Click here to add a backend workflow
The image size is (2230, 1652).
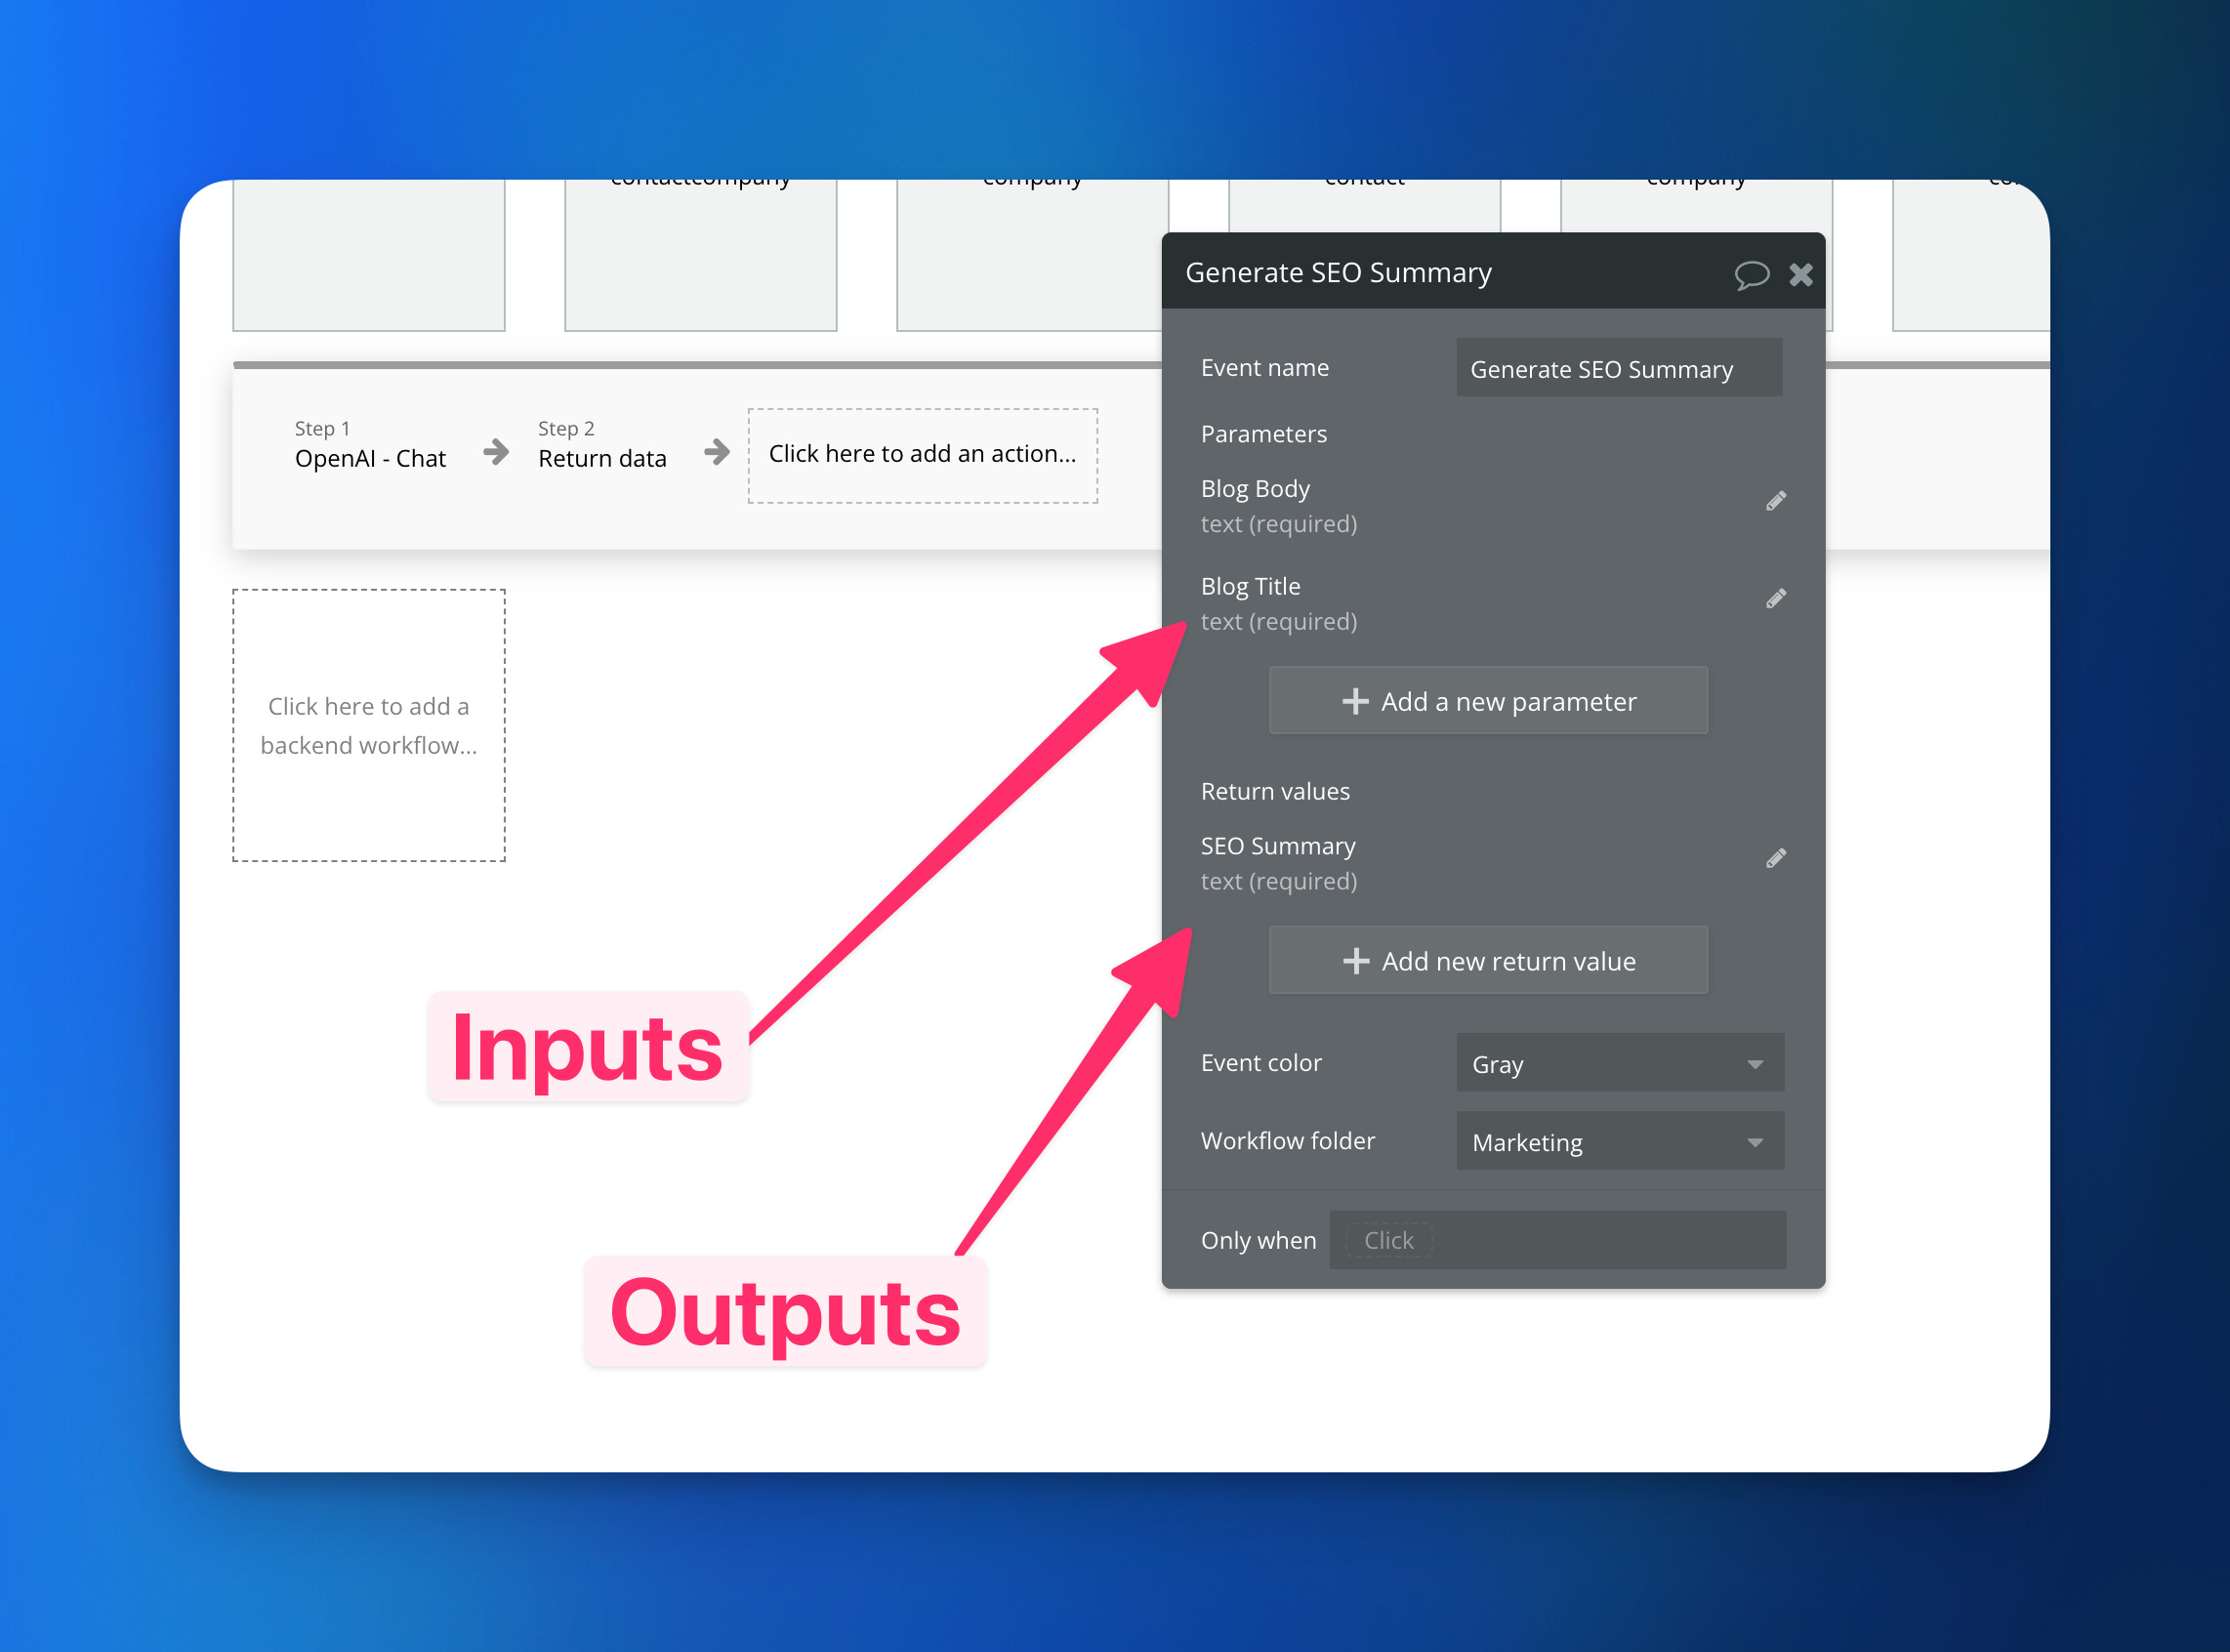369,726
